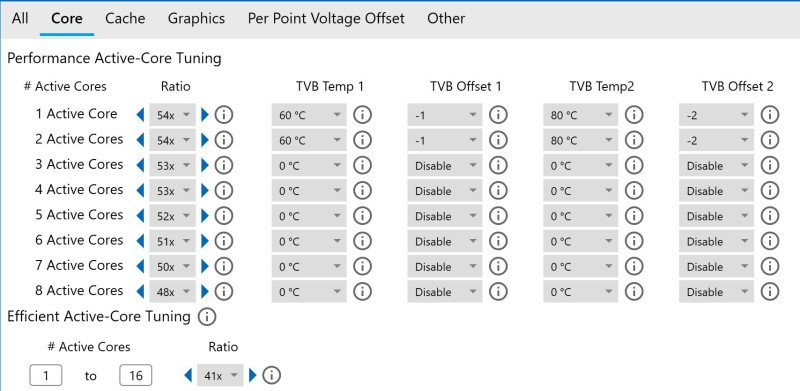Screen dimensions: 800x391
Task: Switch to the Cache tab
Action: pos(125,18)
